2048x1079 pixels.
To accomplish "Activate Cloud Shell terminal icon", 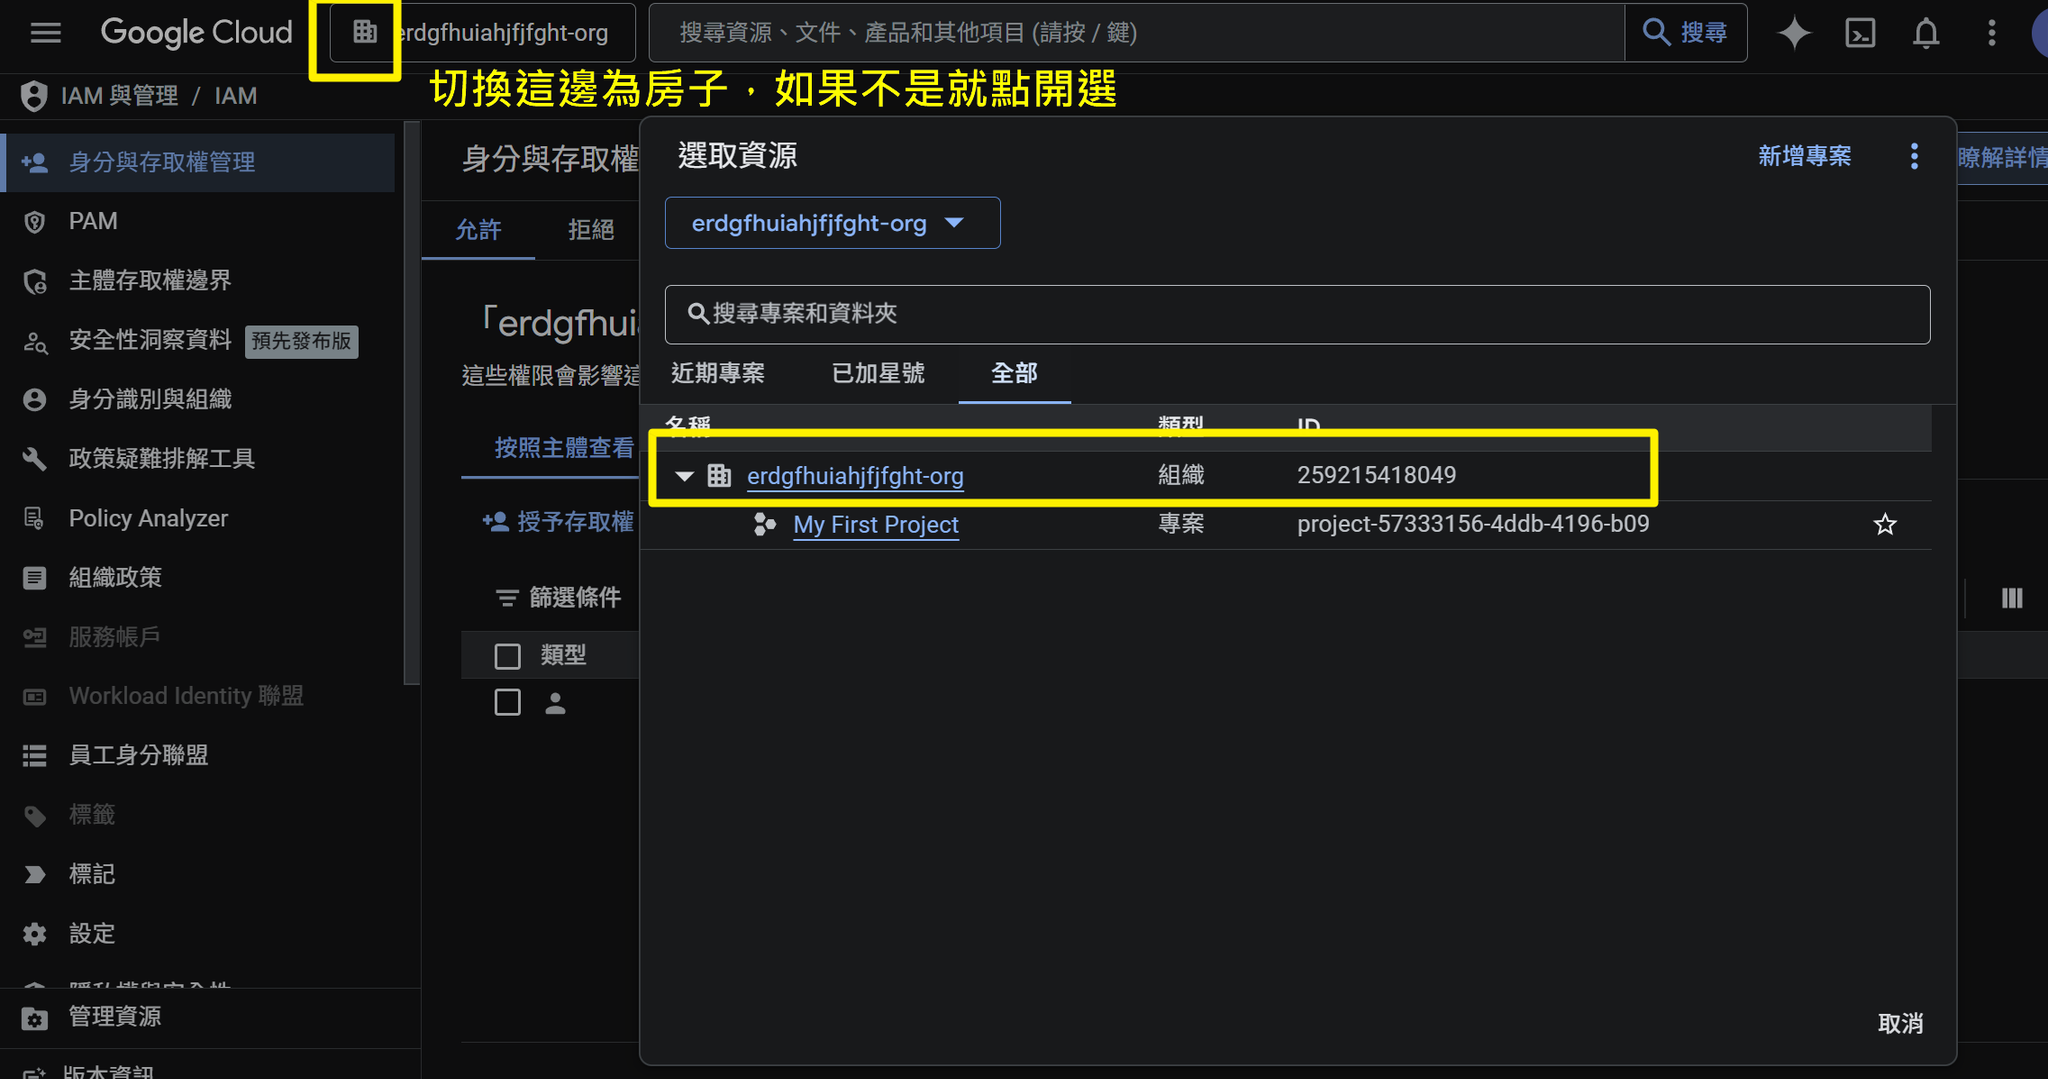I will (1860, 33).
